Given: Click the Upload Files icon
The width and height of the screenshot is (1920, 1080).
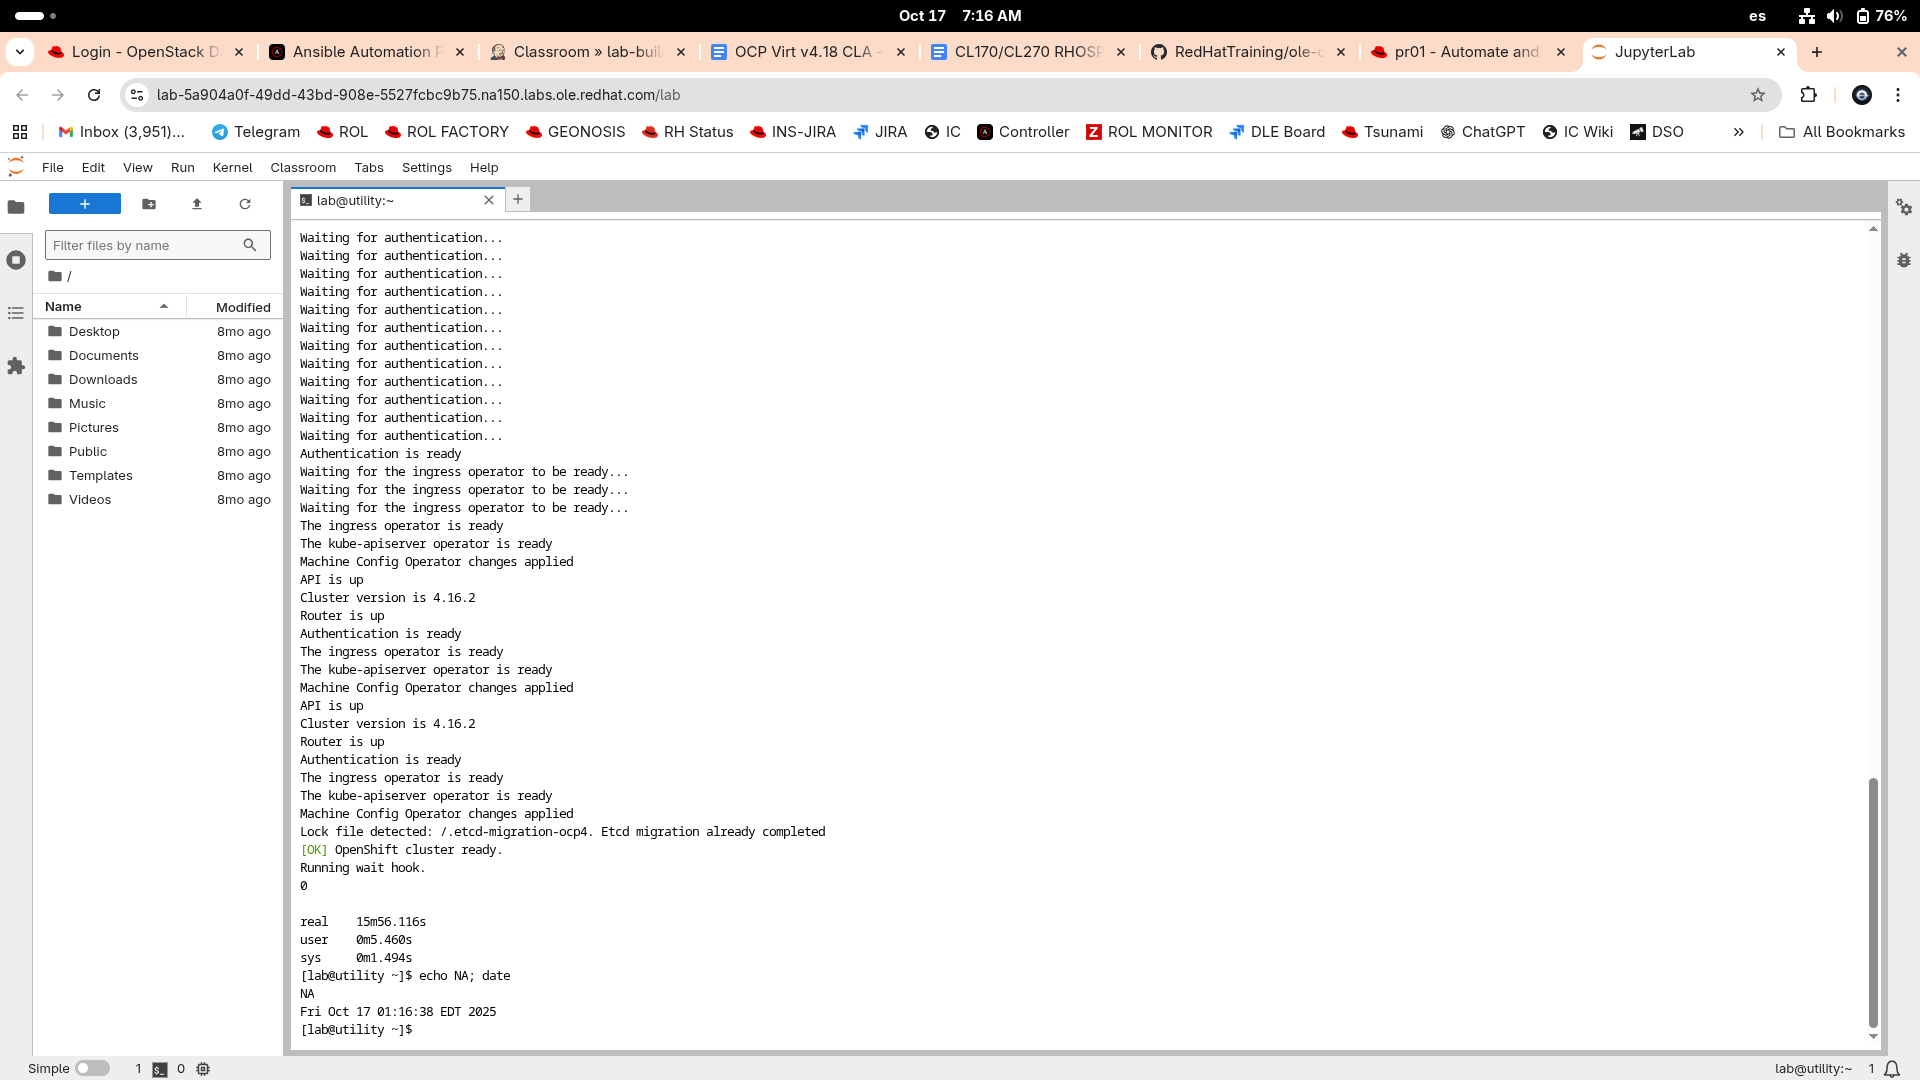Looking at the screenshot, I should pos(197,204).
